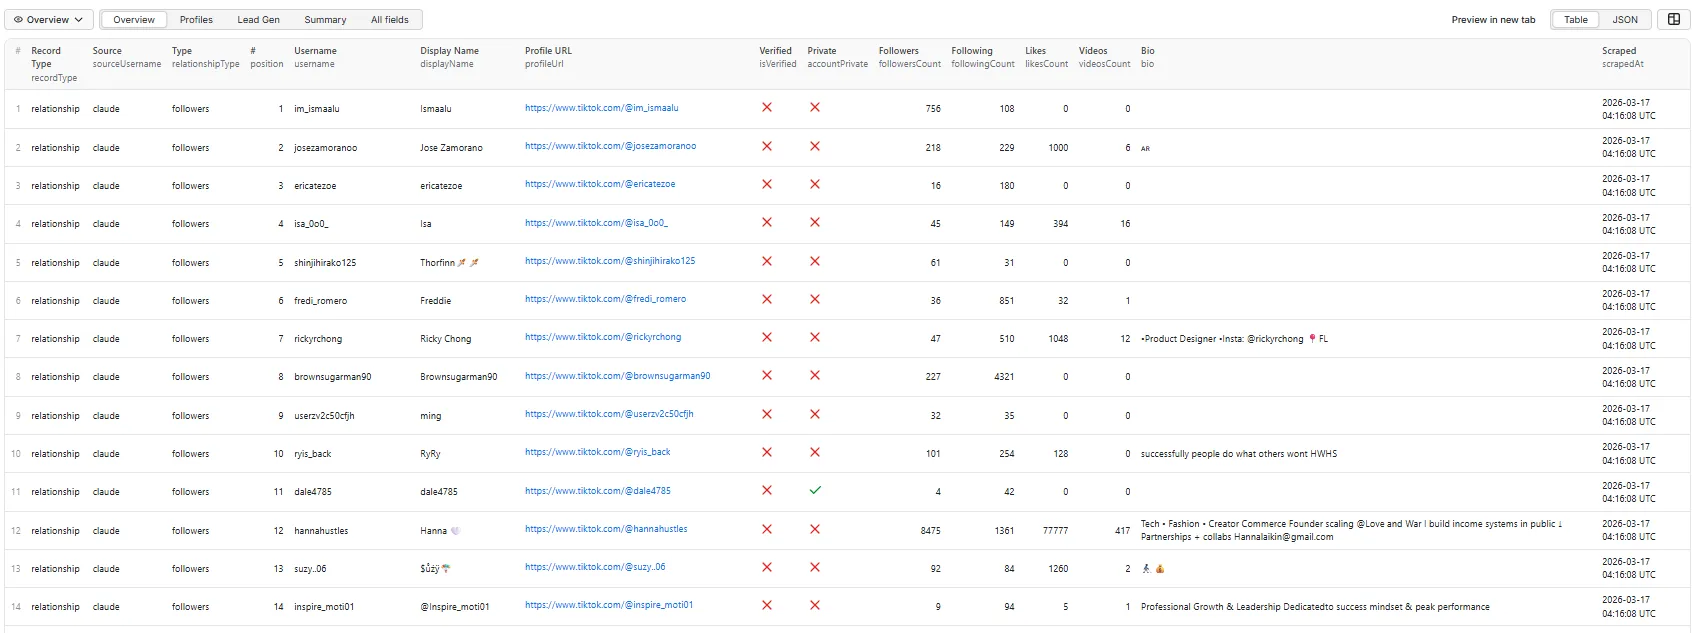
Task: Select the 'Jose Zamorano' display name cell
Action: pyautogui.click(x=451, y=148)
